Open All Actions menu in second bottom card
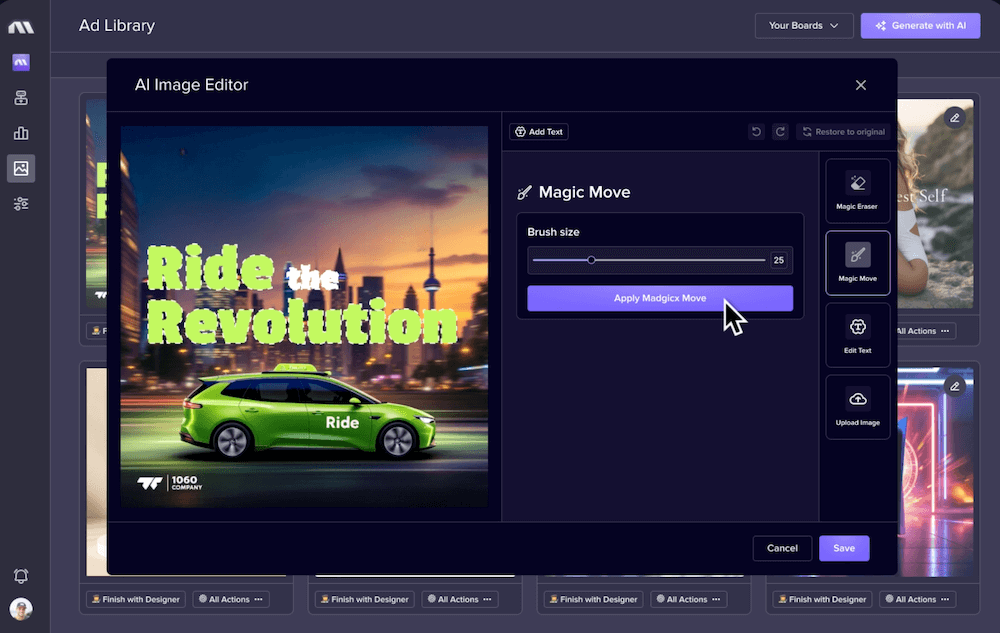Viewport: 1000px width, 633px height. 459,599
